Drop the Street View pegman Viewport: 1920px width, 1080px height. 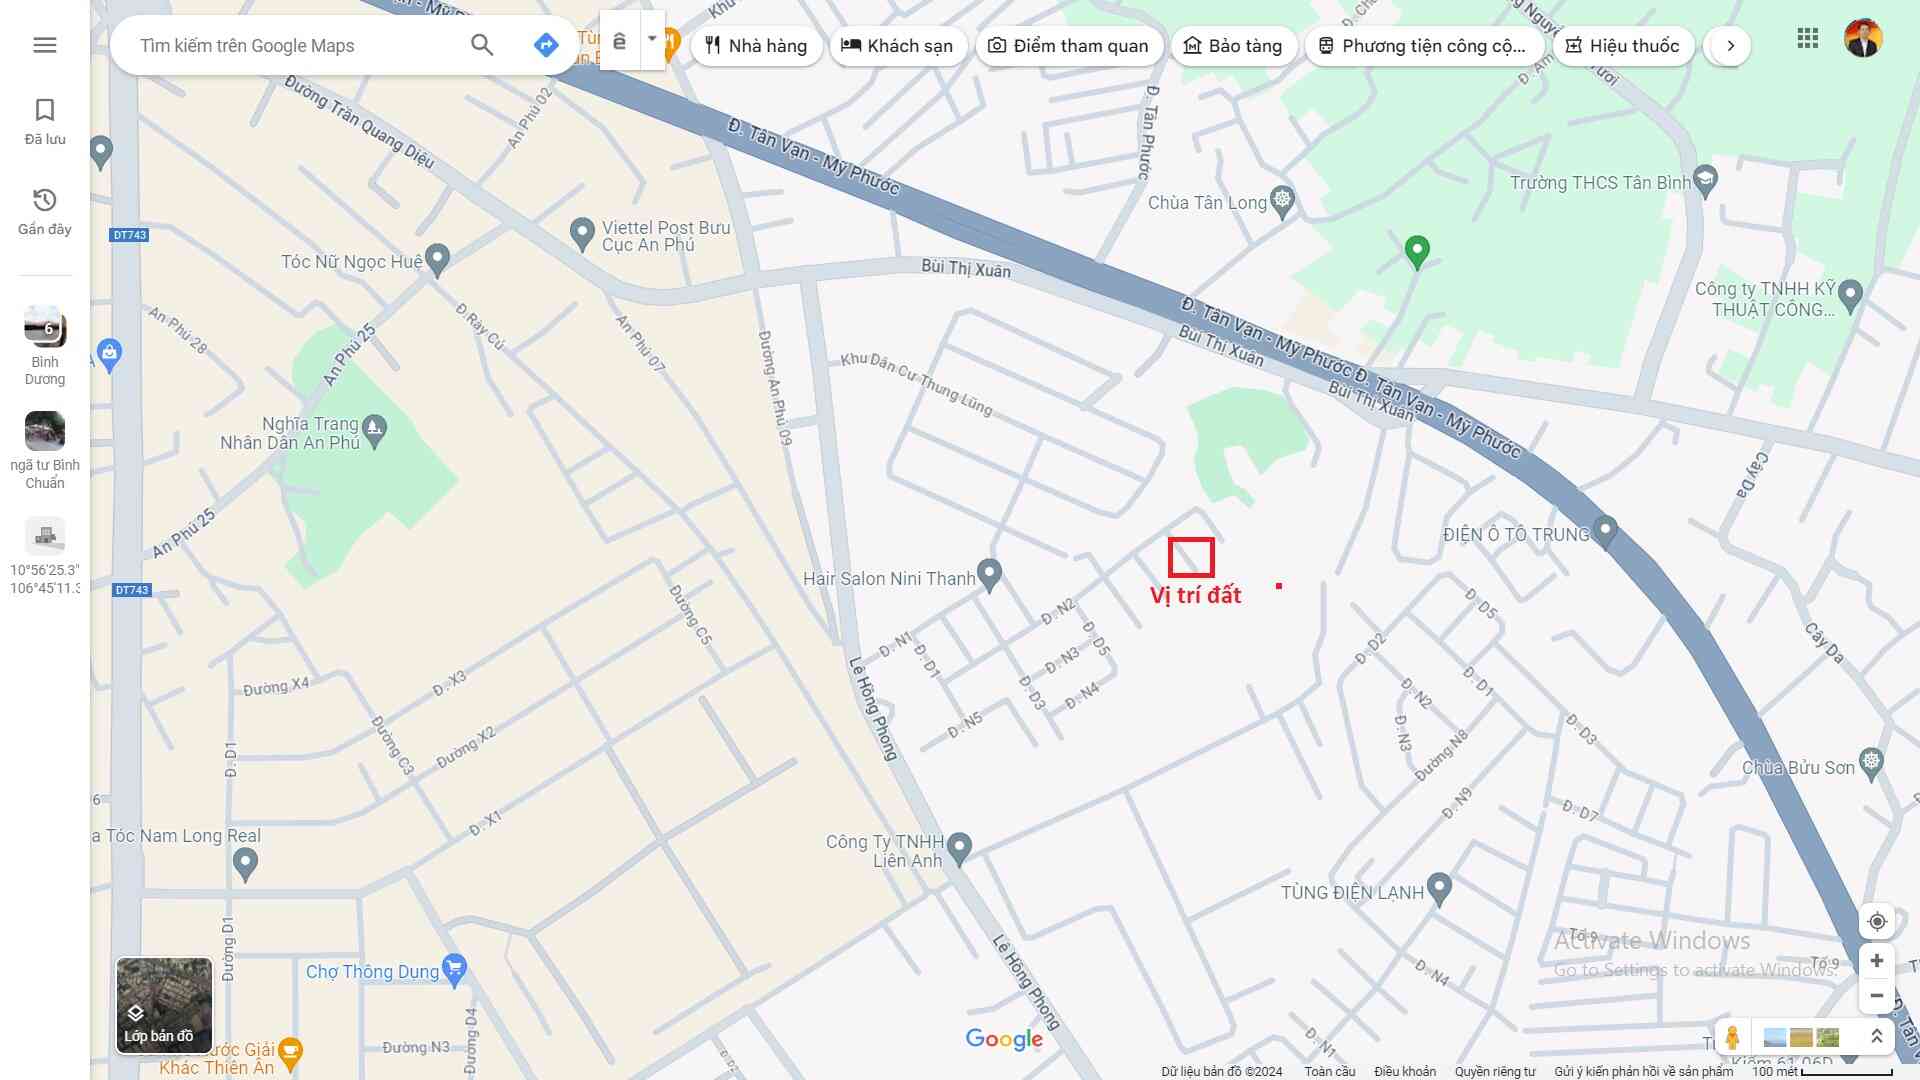[x=1732, y=1037]
